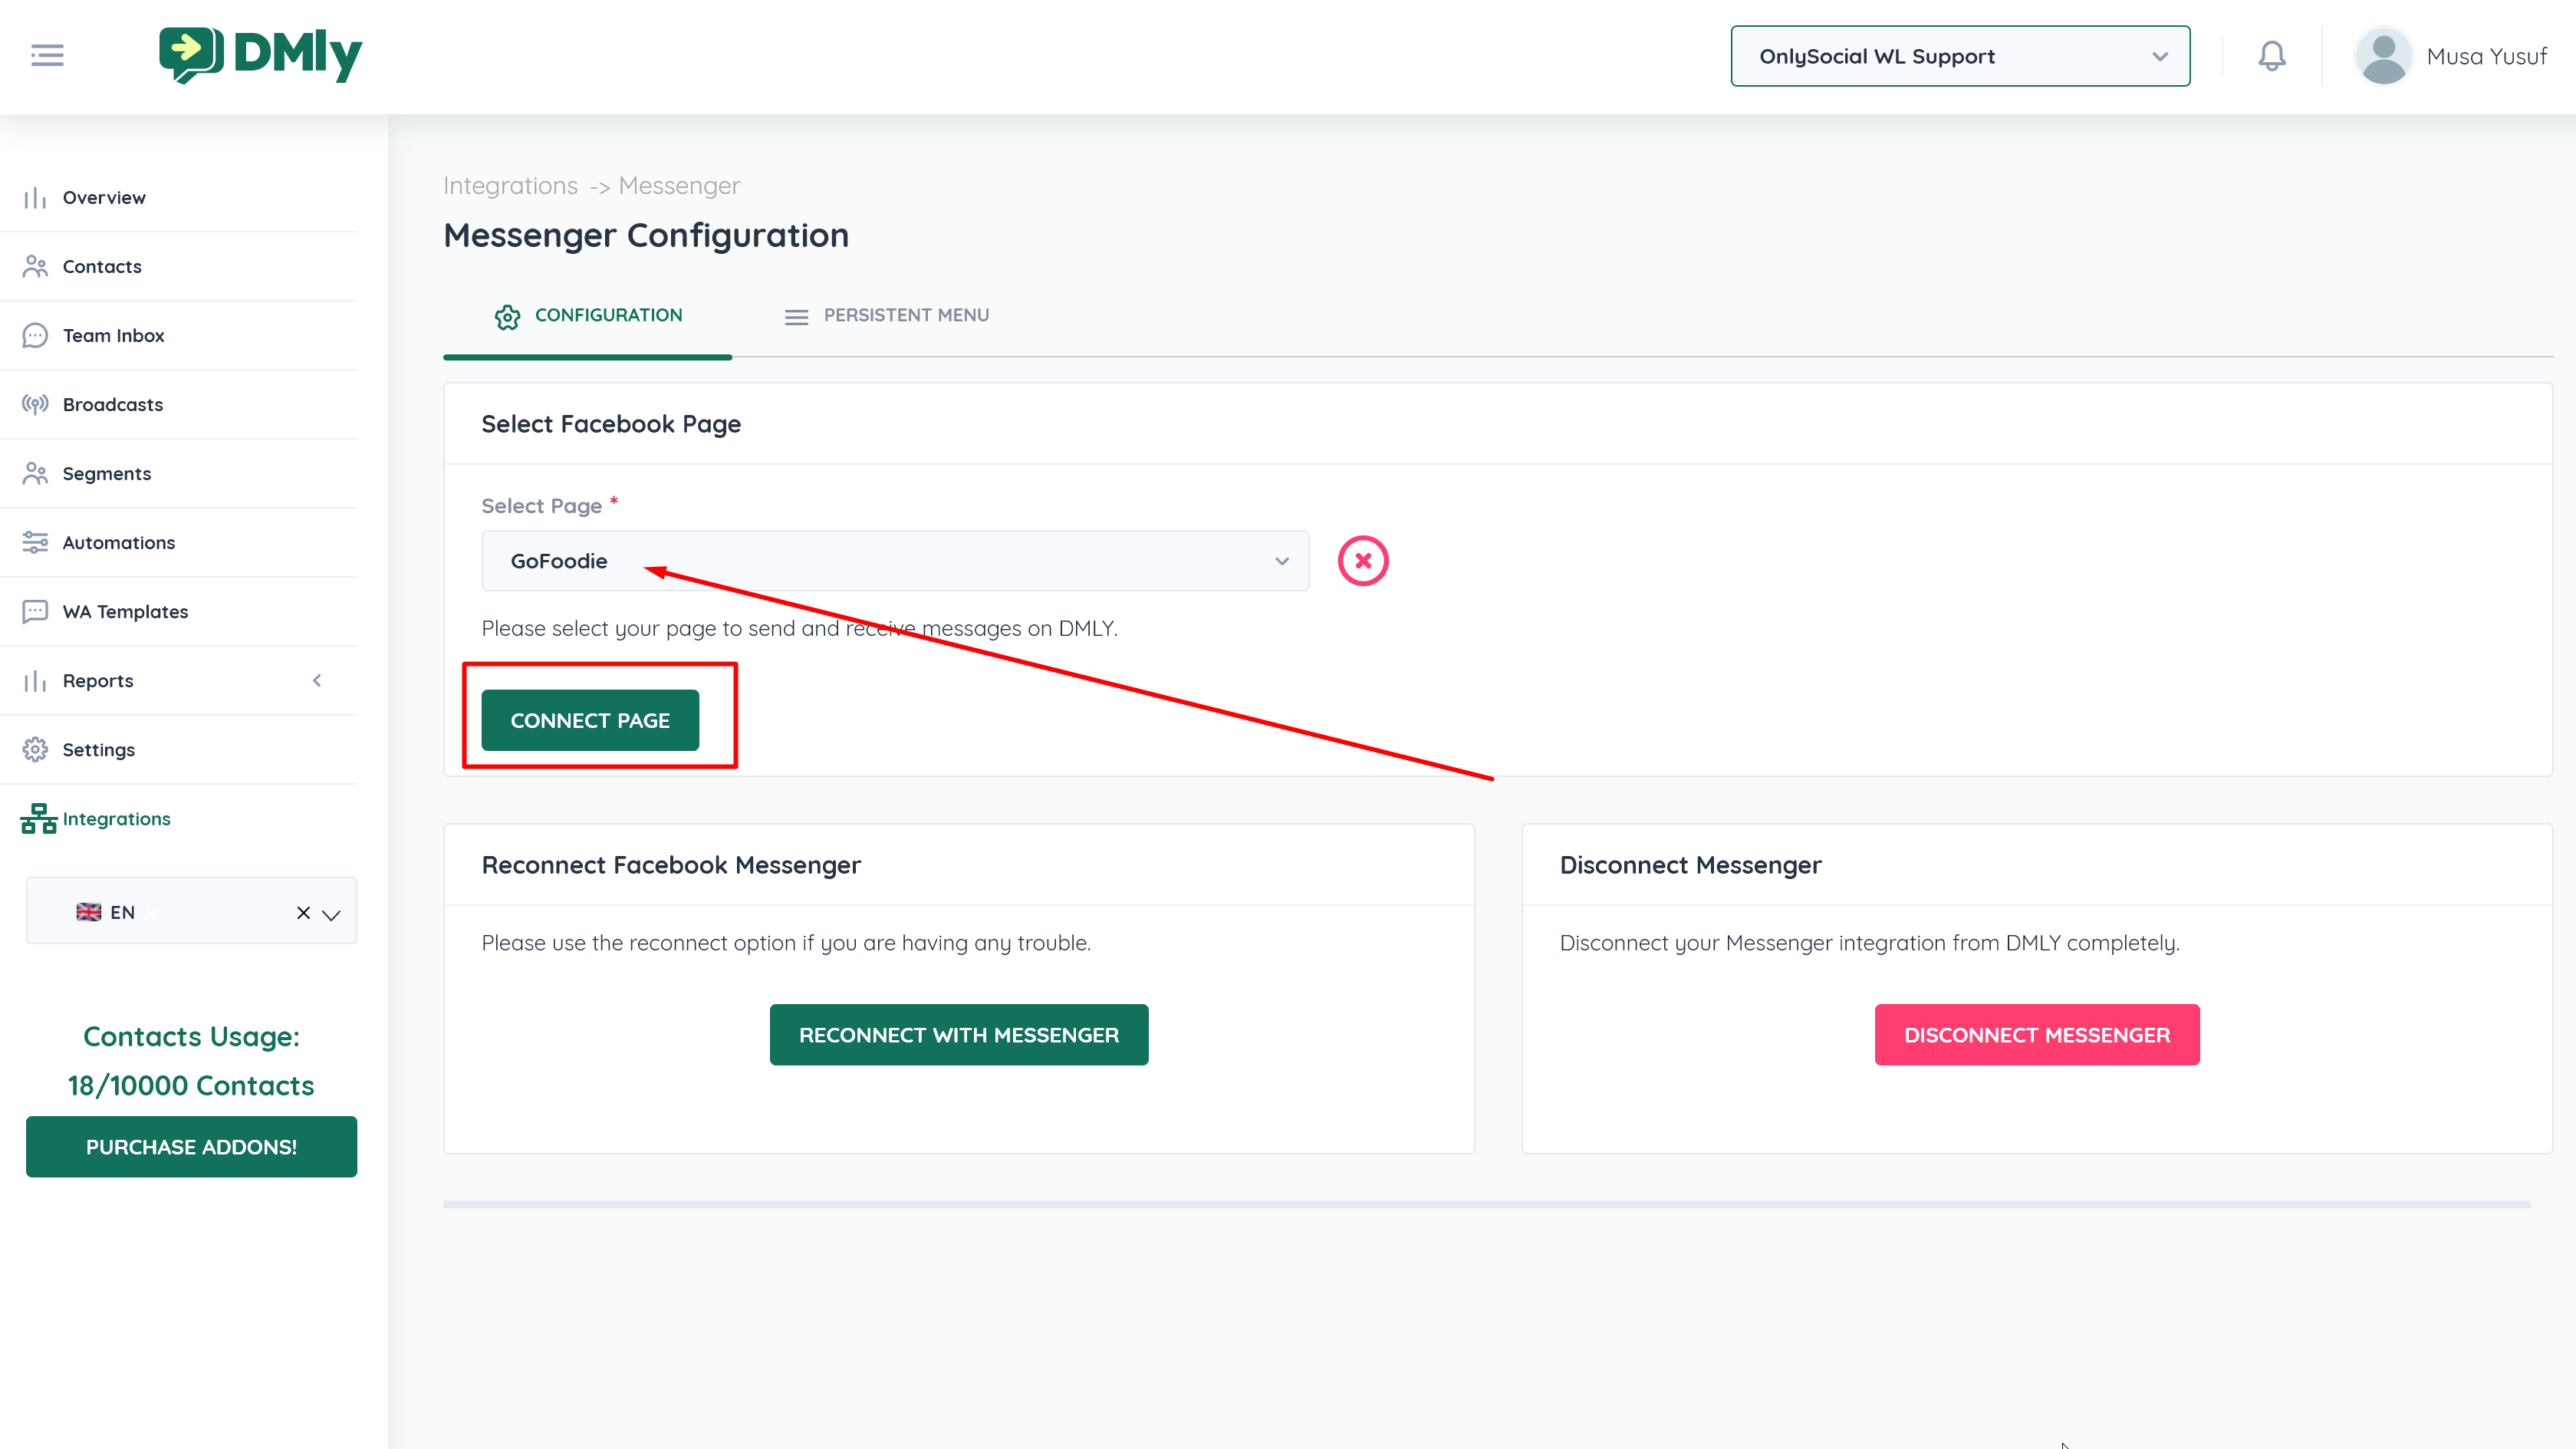Image resolution: width=2576 pixels, height=1449 pixels.
Task: Open the Automations sidebar item
Action: (x=118, y=543)
